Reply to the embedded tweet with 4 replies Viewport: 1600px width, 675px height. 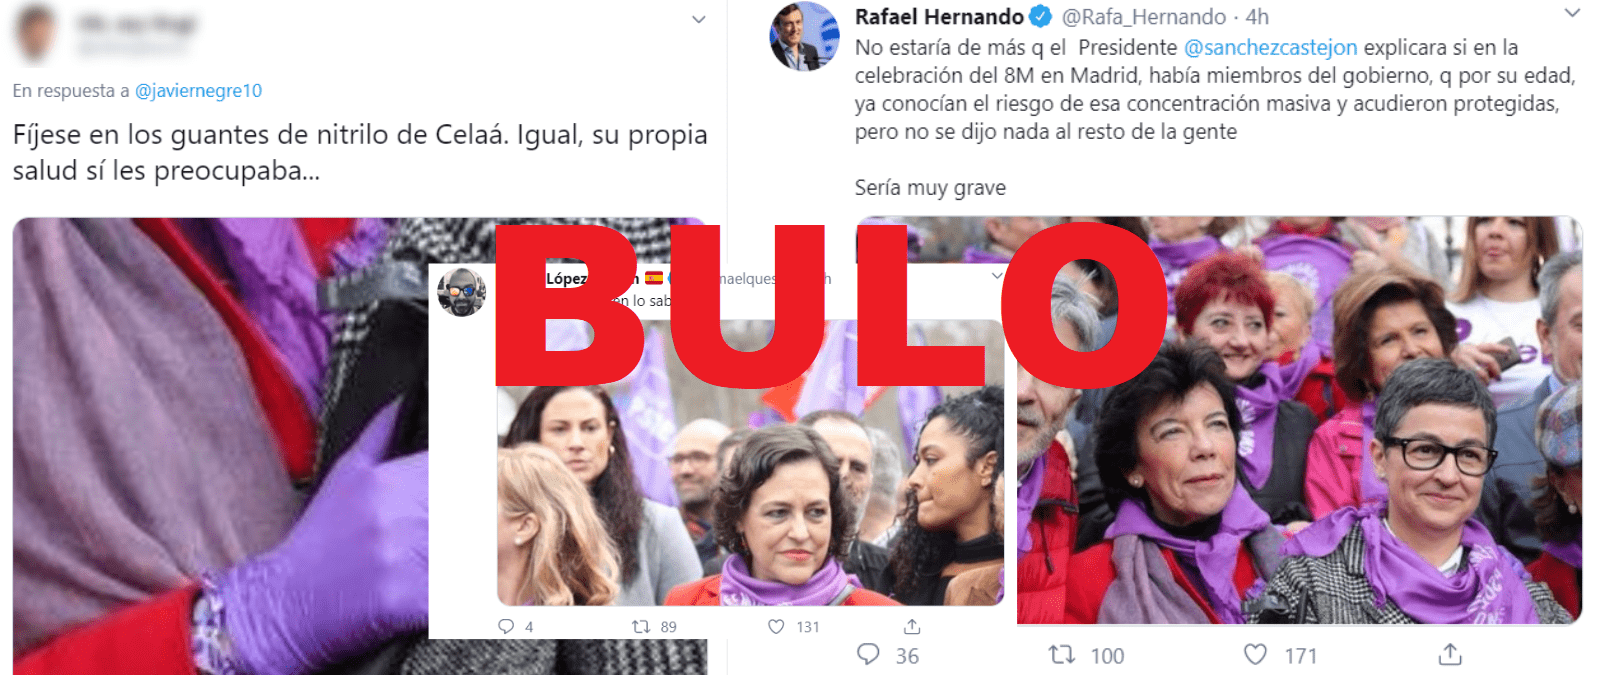[x=506, y=627]
